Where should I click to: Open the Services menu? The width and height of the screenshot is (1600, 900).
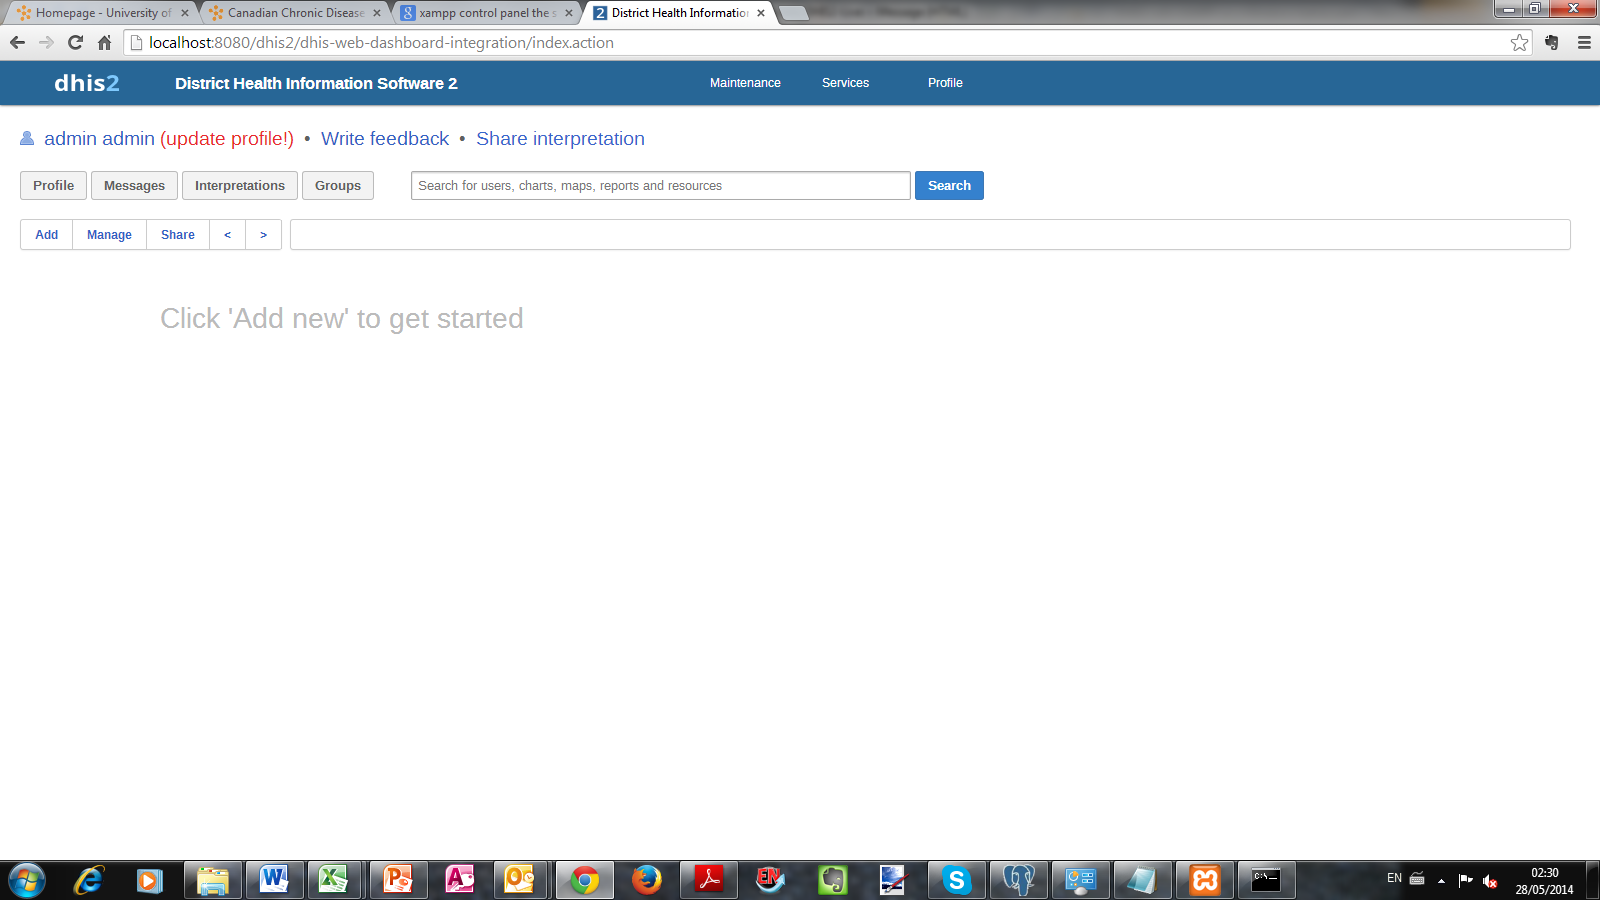[x=845, y=83]
